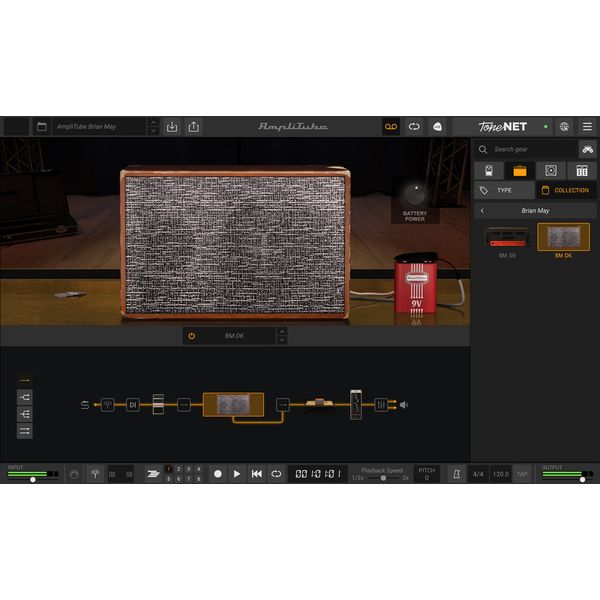Click the input noise gate knob icon
Image resolution: width=600 pixels, height=600 pixels.
coord(74,474)
